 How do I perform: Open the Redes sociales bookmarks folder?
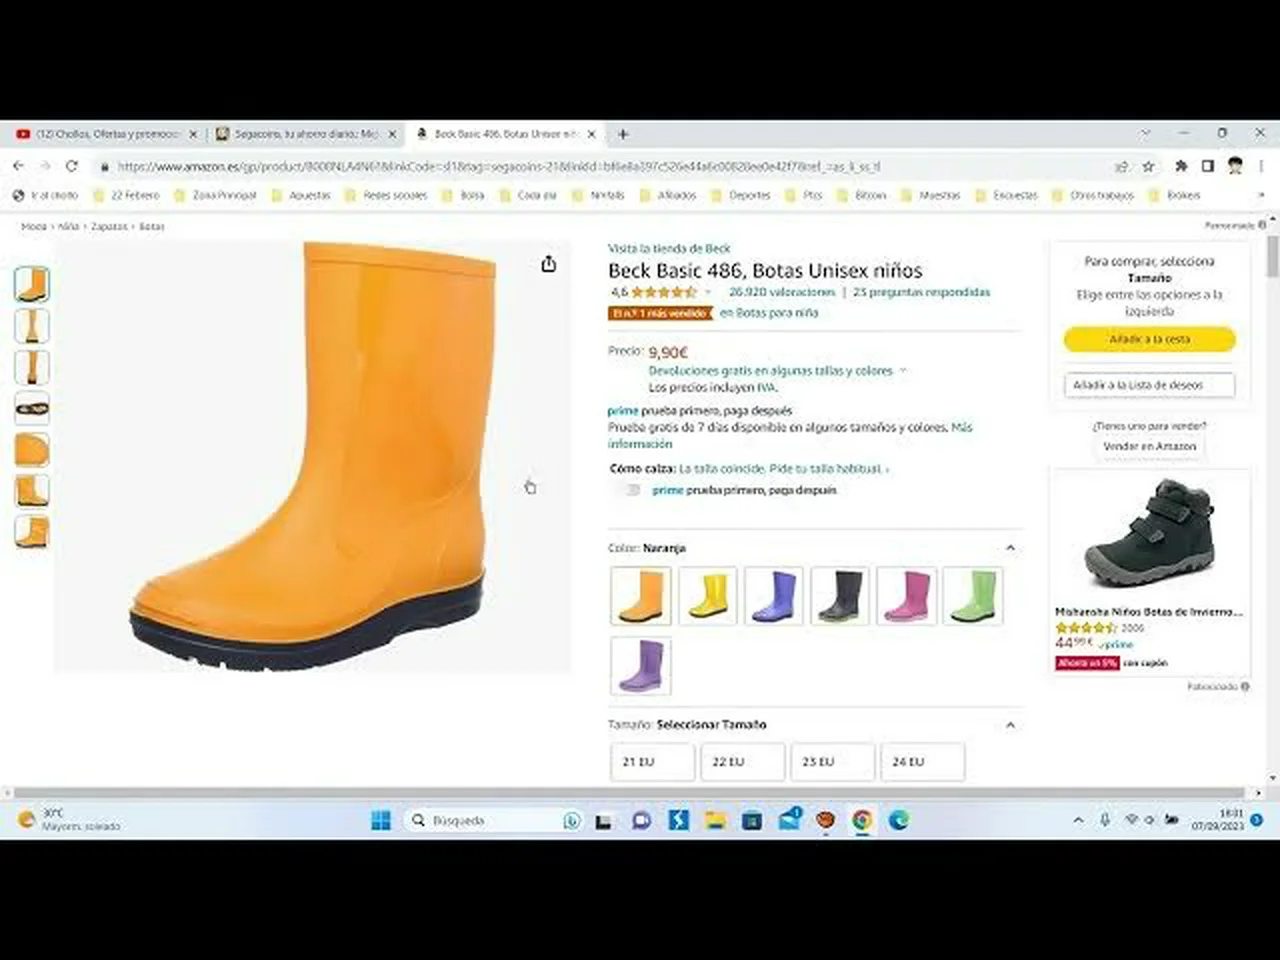pos(386,195)
